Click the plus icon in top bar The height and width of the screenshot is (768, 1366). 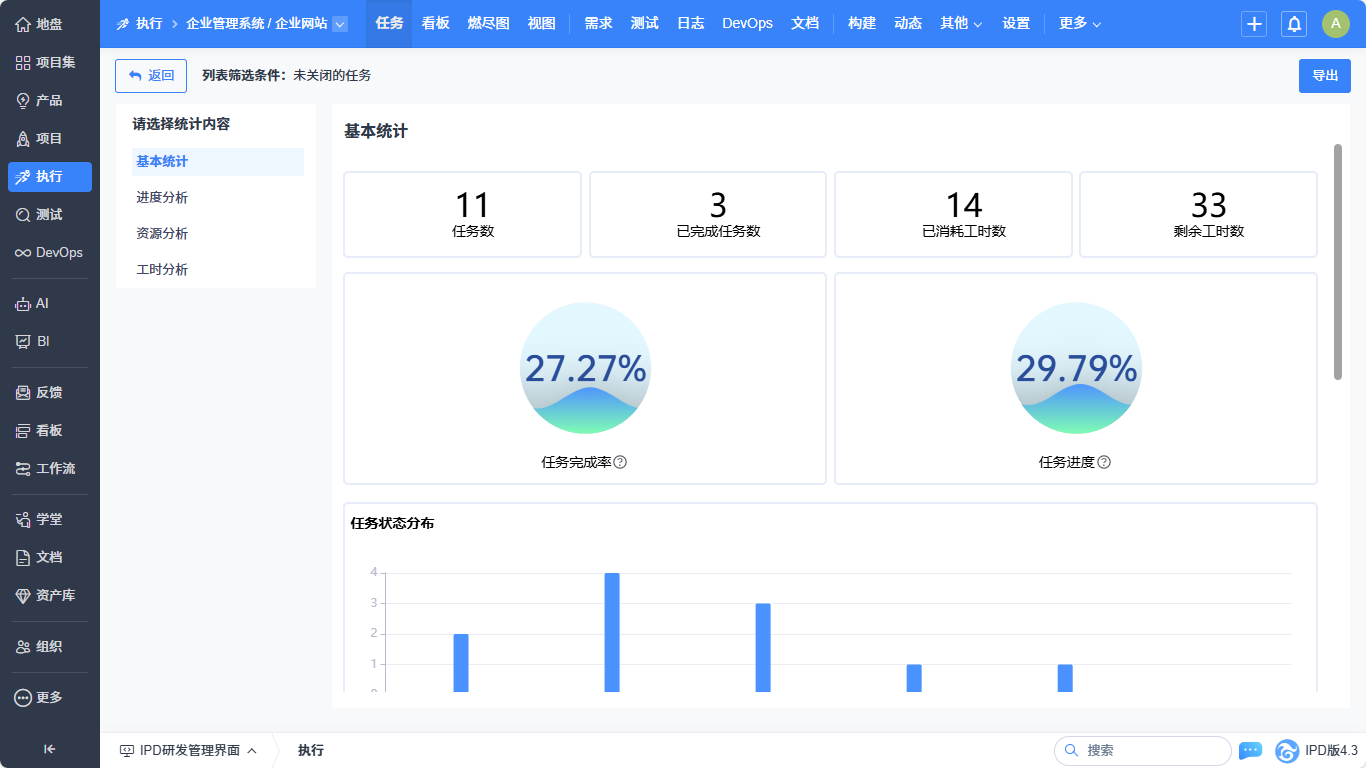(1254, 24)
